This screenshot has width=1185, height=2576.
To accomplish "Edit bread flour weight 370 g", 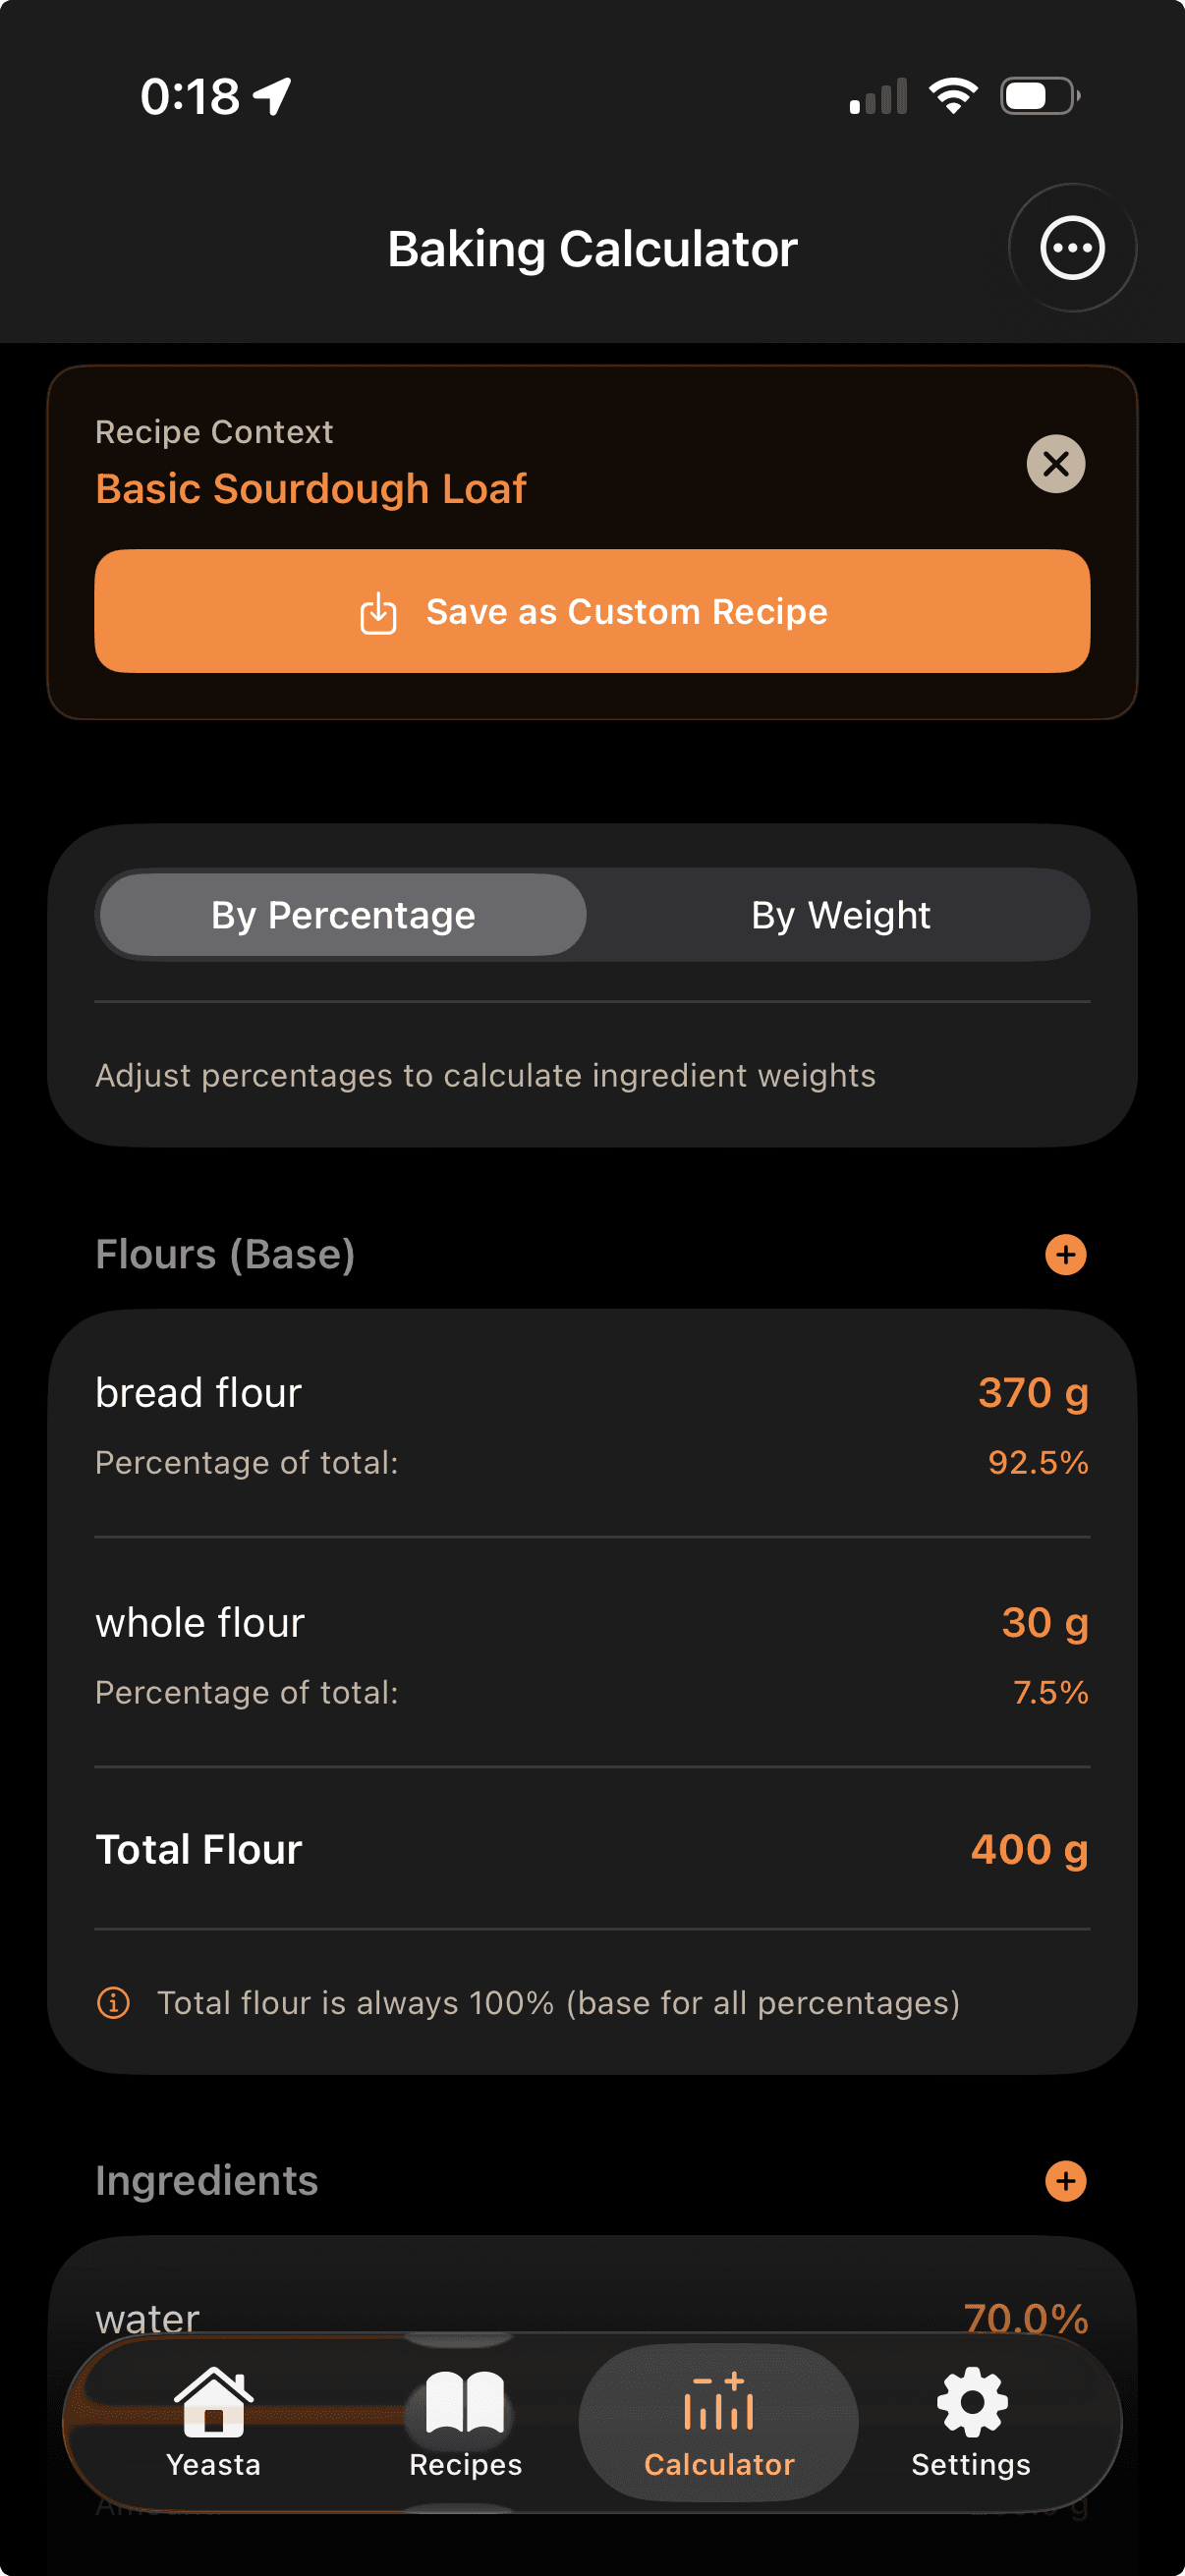I will (1032, 1392).
